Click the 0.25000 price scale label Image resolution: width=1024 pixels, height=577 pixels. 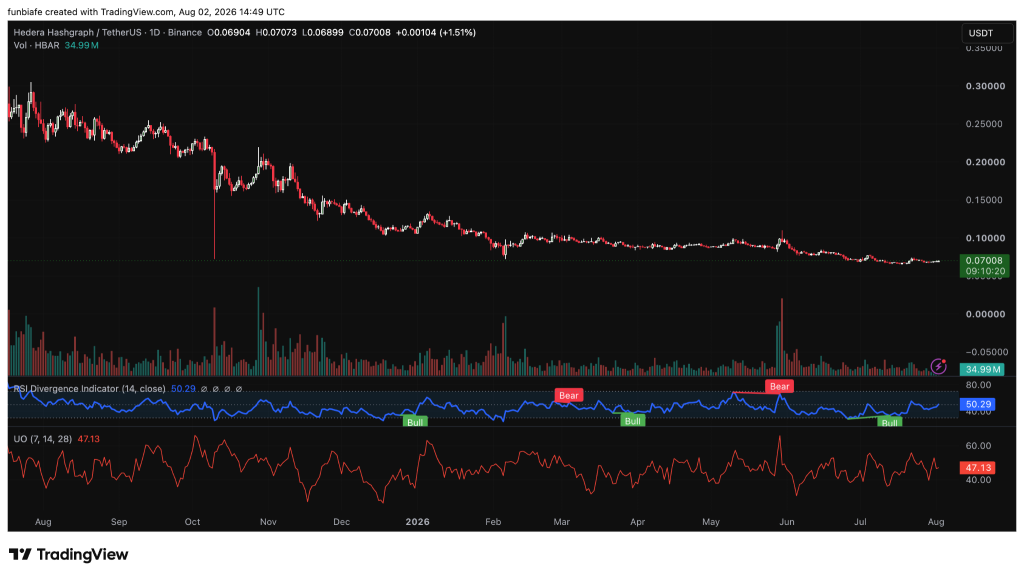pos(984,124)
